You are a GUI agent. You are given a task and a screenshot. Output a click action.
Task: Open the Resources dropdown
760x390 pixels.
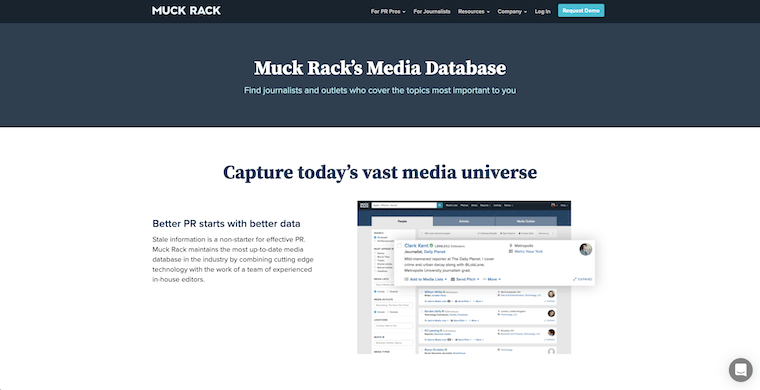pyautogui.click(x=474, y=11)
